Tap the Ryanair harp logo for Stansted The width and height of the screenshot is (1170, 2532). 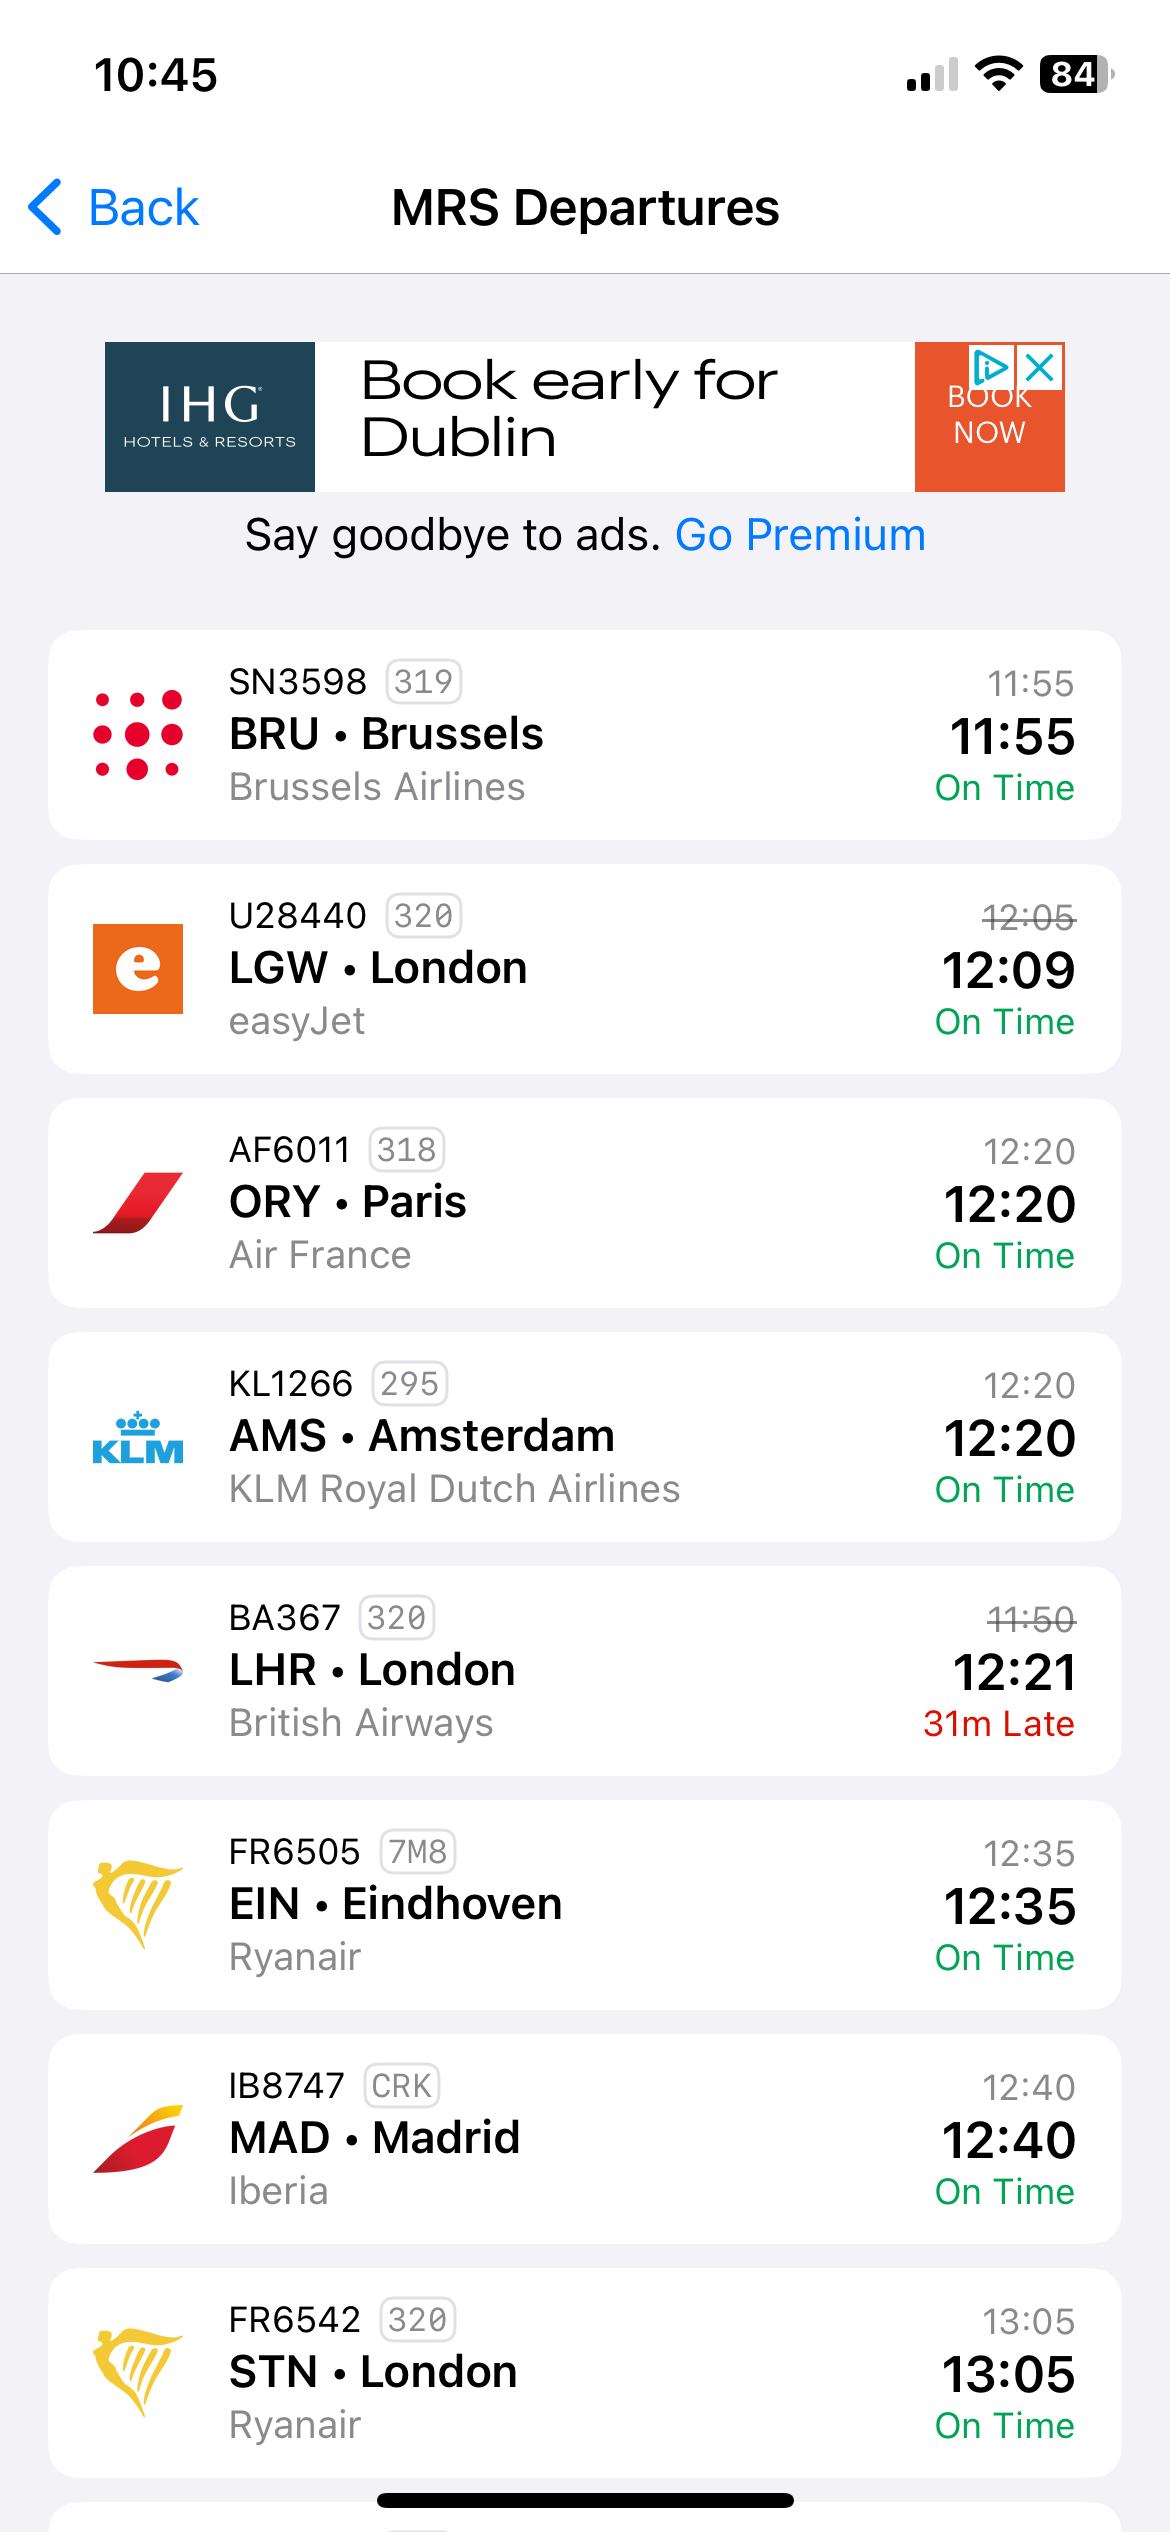pos(138,2372)
